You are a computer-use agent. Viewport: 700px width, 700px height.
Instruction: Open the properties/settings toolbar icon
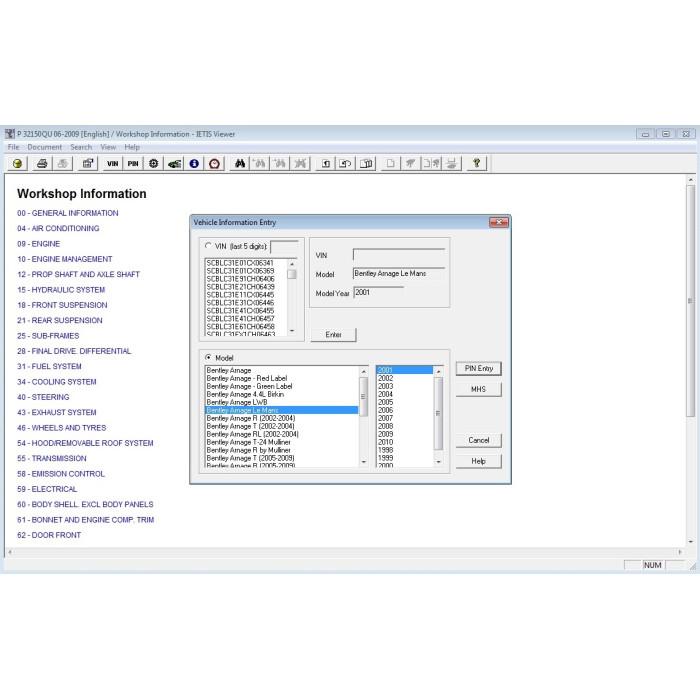[88, 164]
